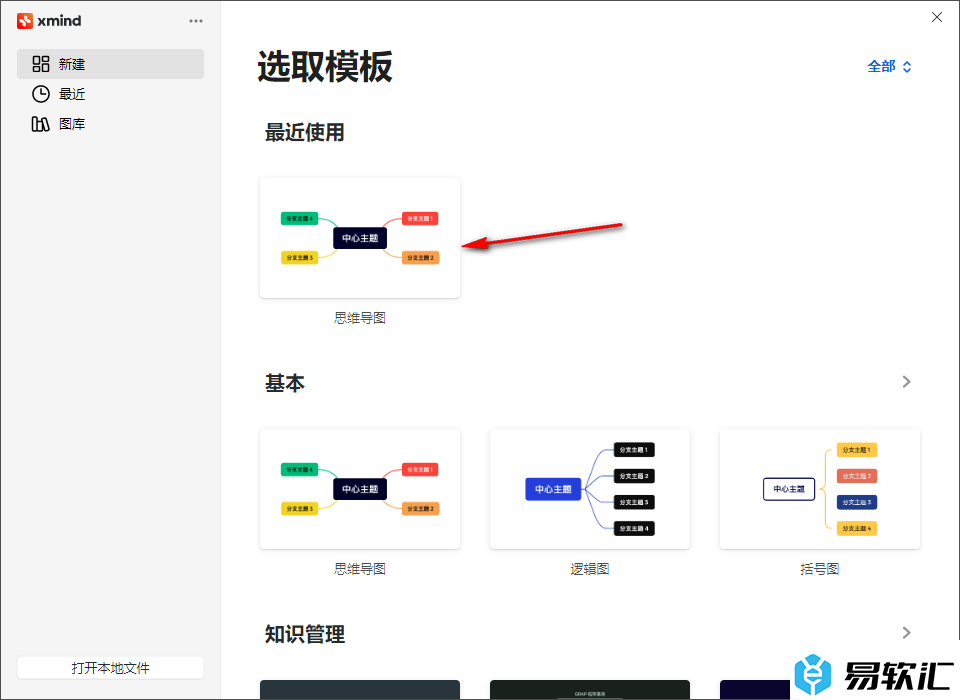Open the 全部 category filter dropdown

point(890,66)
